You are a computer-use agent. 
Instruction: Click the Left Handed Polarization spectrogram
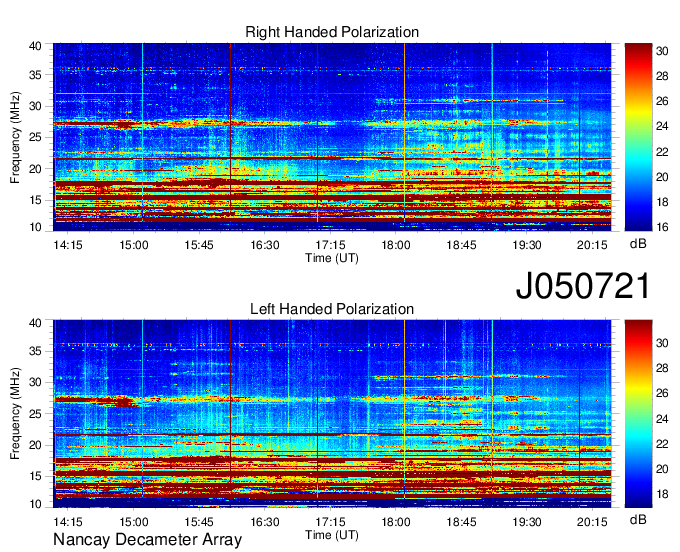point(332,414)
